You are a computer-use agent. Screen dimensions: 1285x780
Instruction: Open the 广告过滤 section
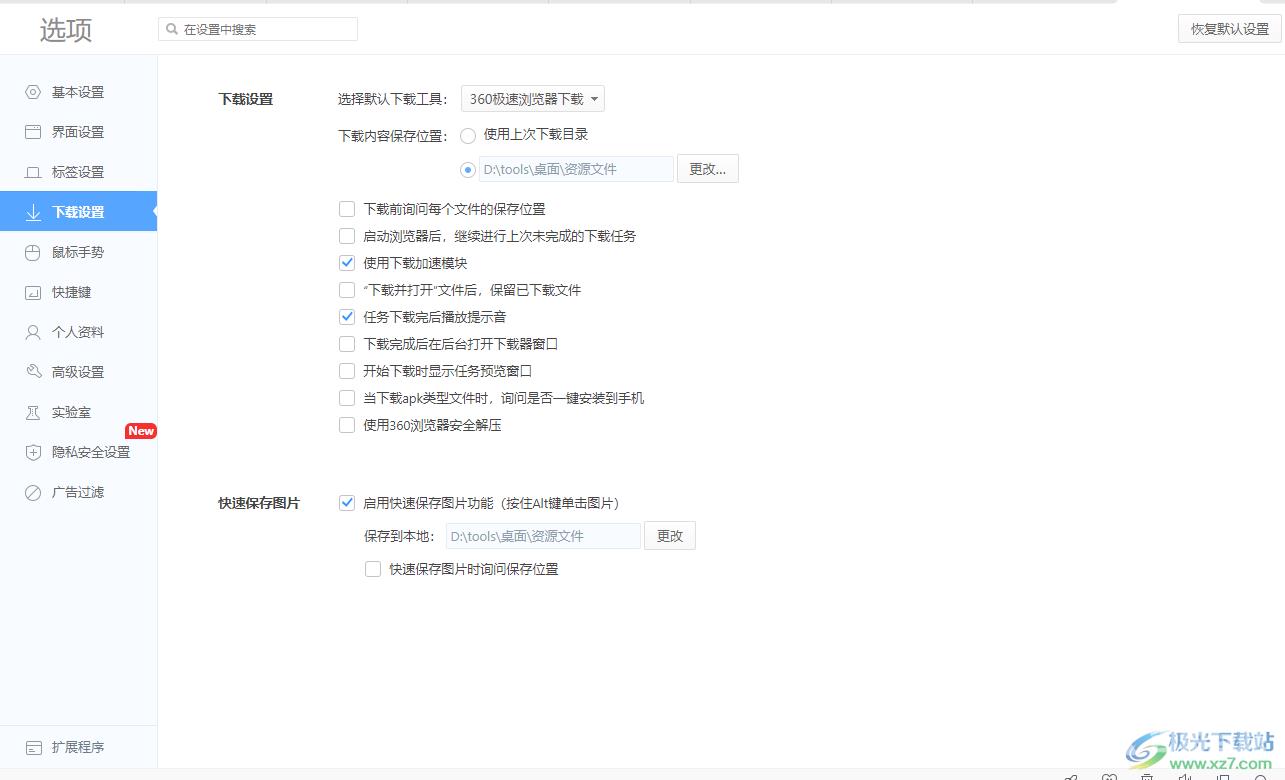tap(78, 492)
